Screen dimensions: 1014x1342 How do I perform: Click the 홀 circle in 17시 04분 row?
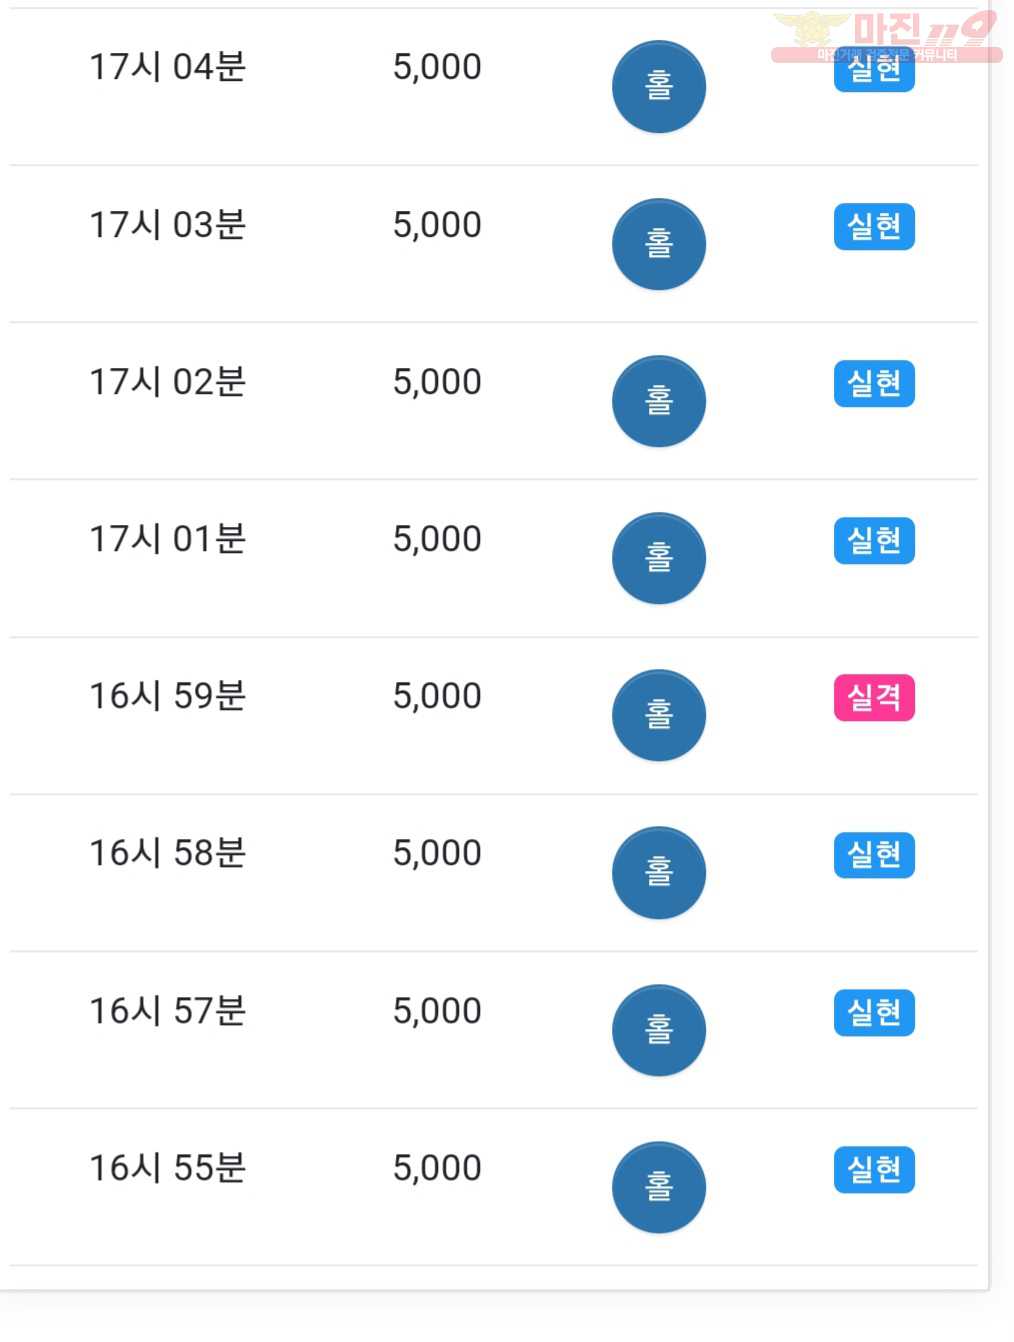pyautogui.click(x=659, y=87)
